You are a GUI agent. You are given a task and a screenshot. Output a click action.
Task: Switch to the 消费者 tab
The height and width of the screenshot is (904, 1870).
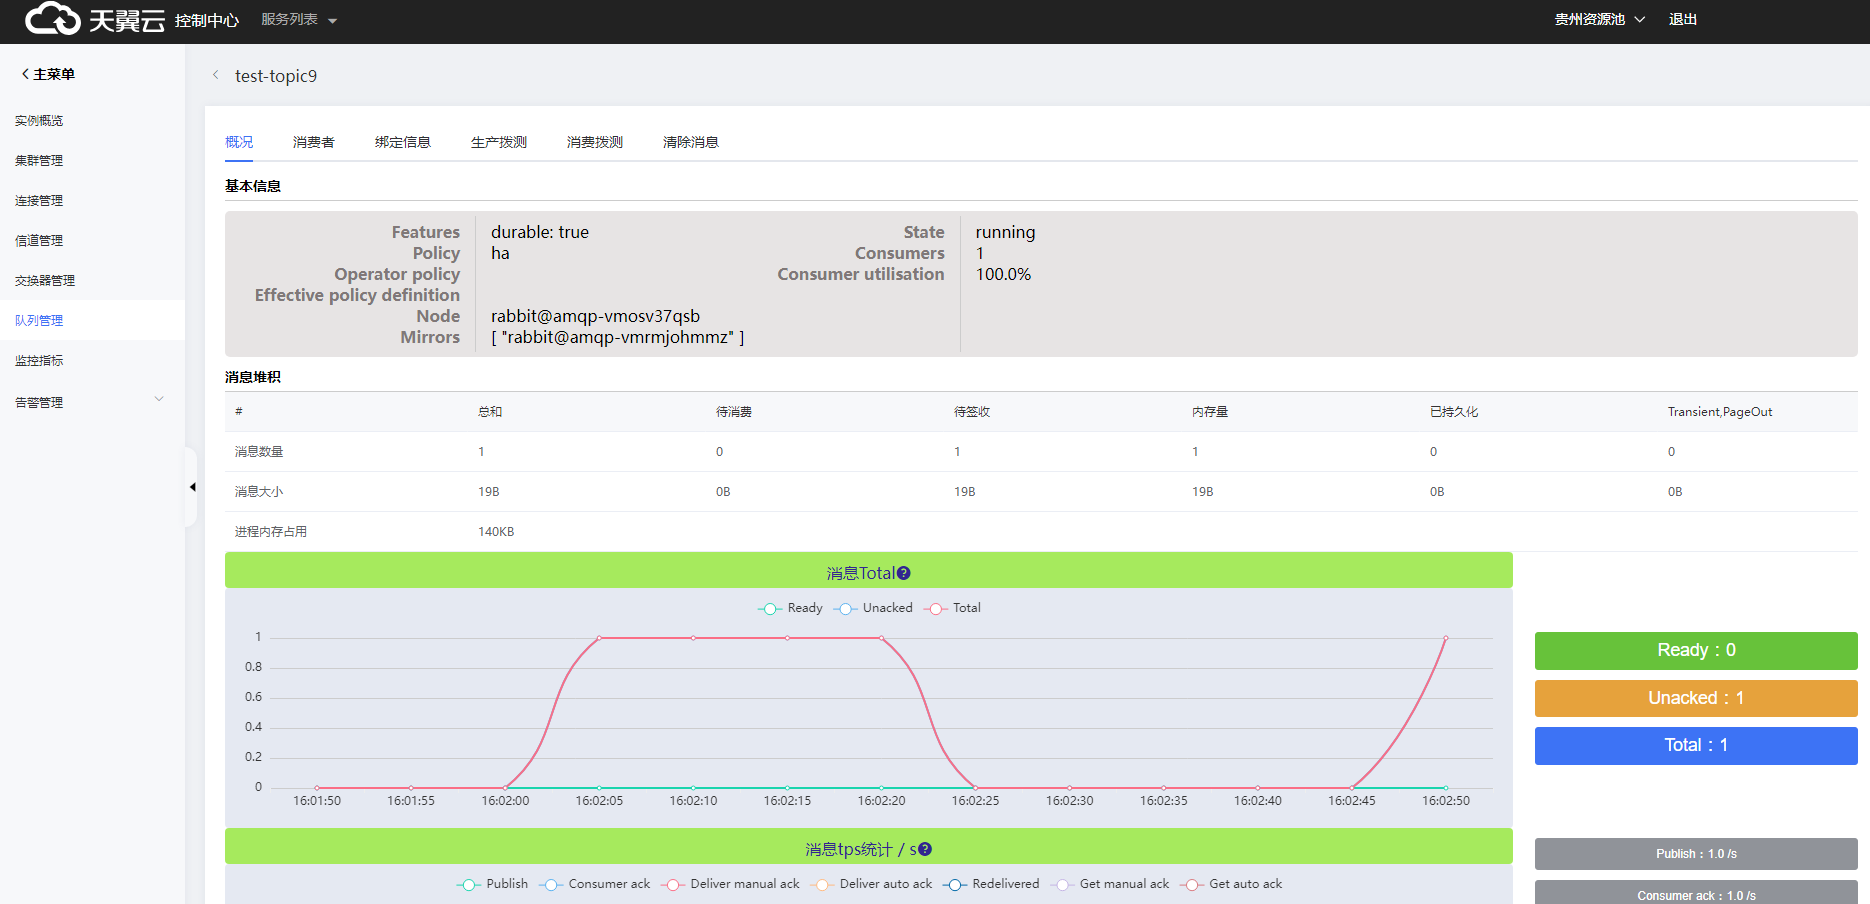click(313, 142)
